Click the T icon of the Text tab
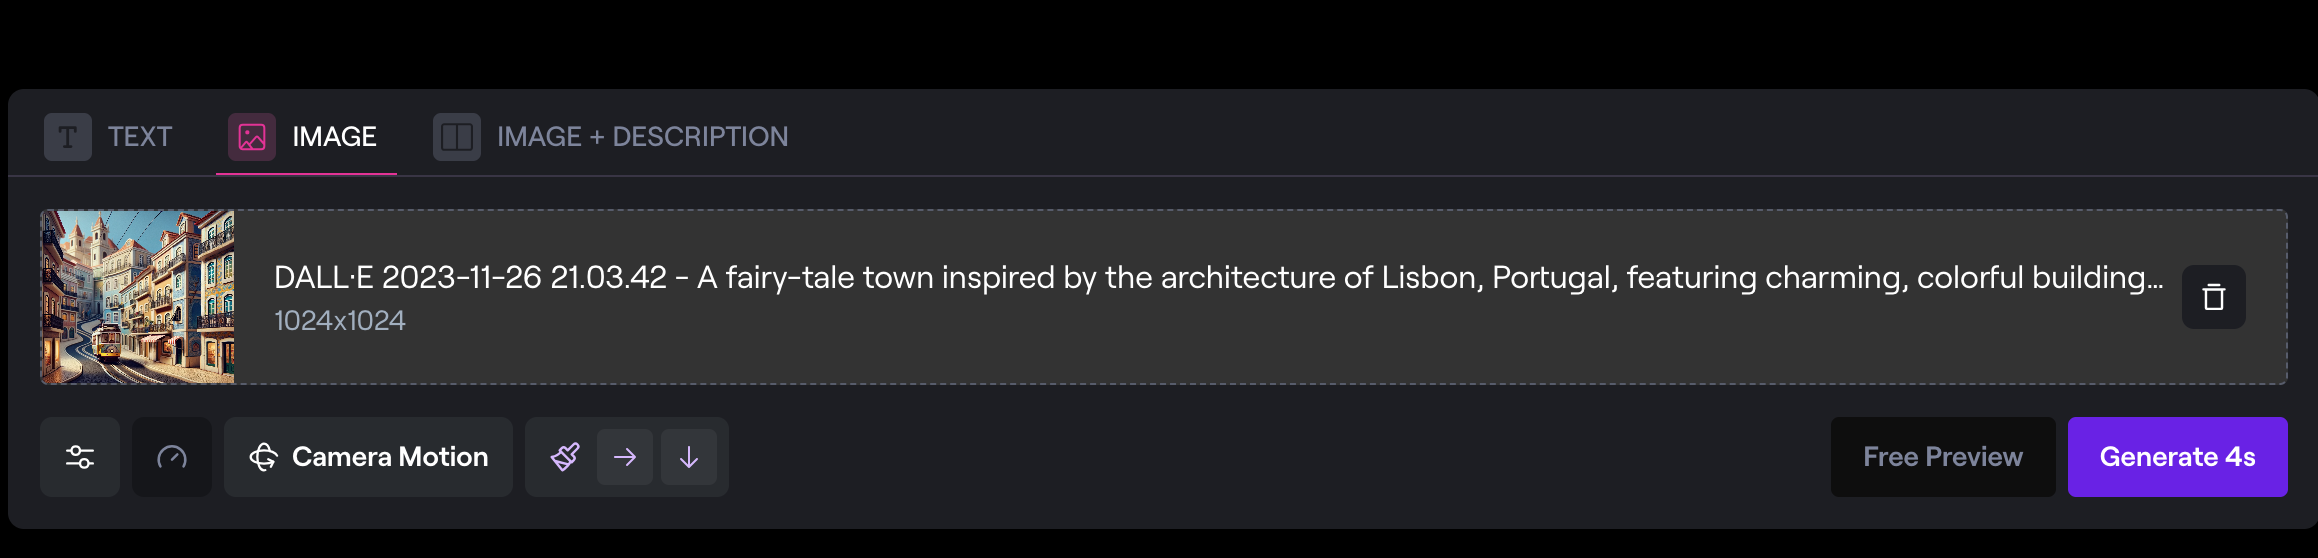This screenshot has width=2318, height=558. (68, 137)
